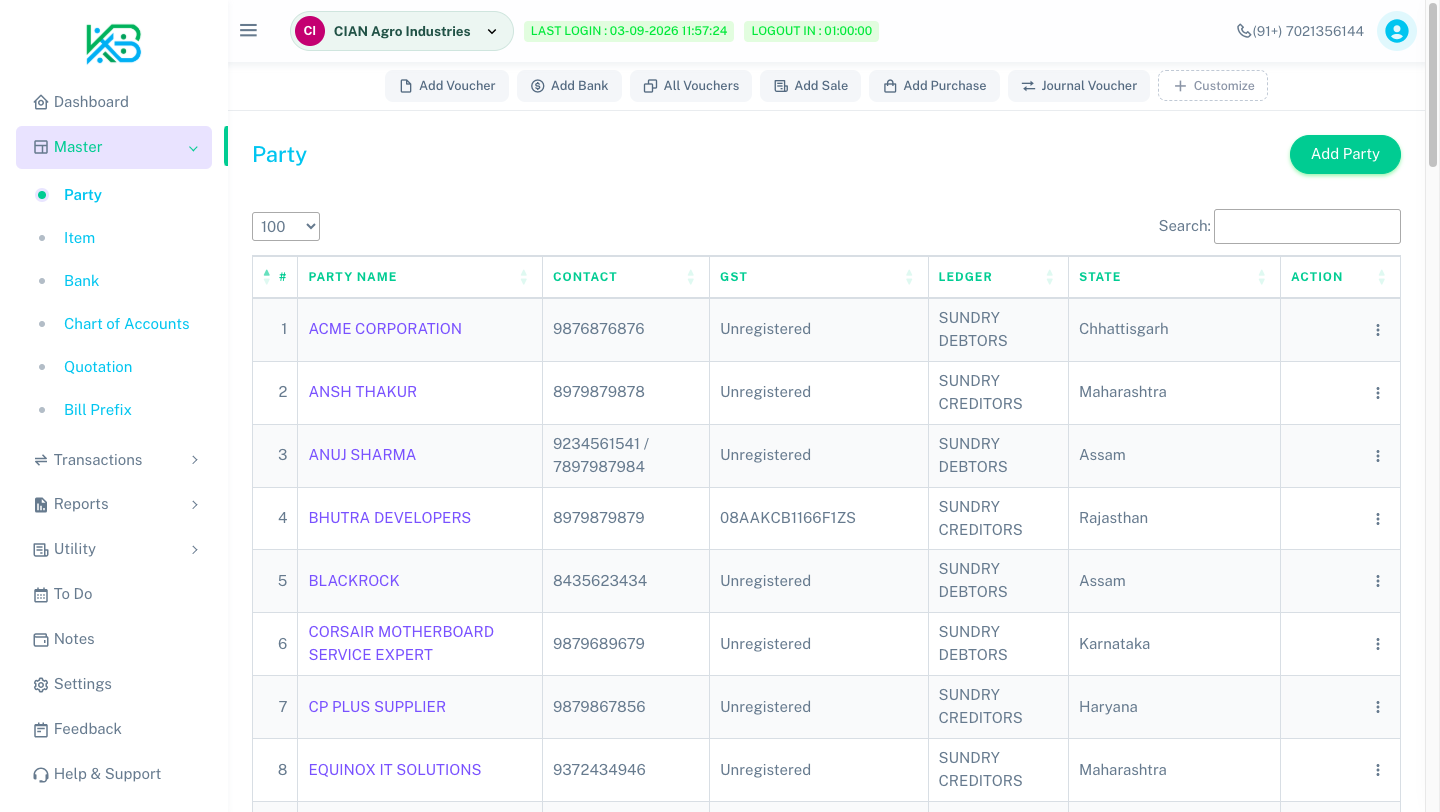Open the Journal Voucher shortcut
This screenshot has height=812, width=1440.
[x=1079, y=86]
